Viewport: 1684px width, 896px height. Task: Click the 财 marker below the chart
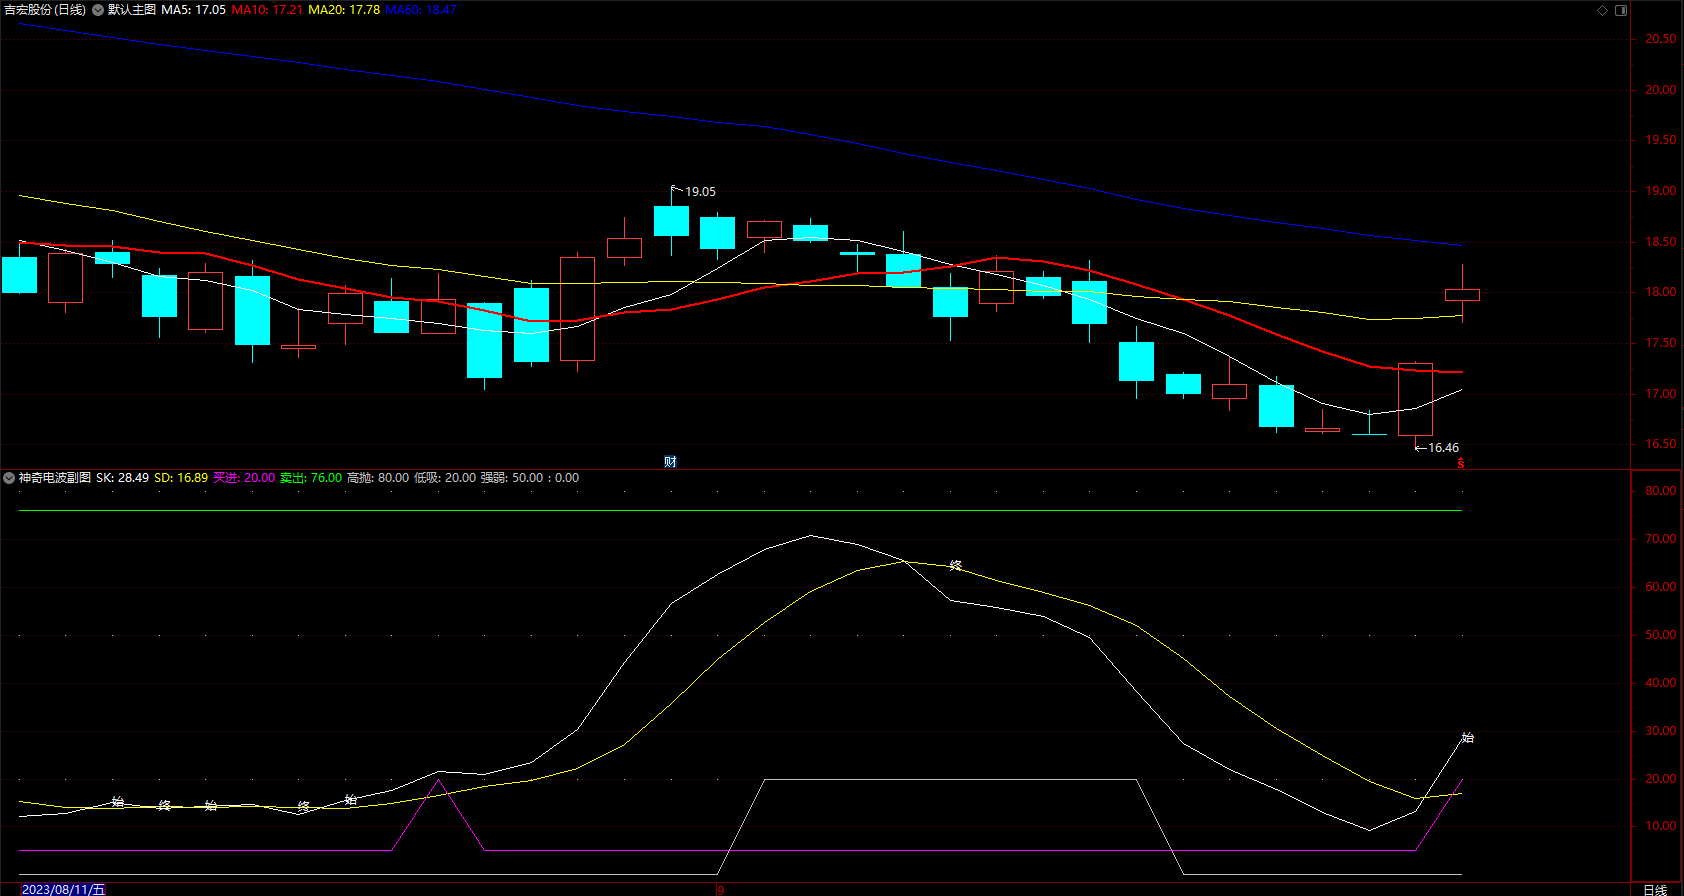coord(670,461)
